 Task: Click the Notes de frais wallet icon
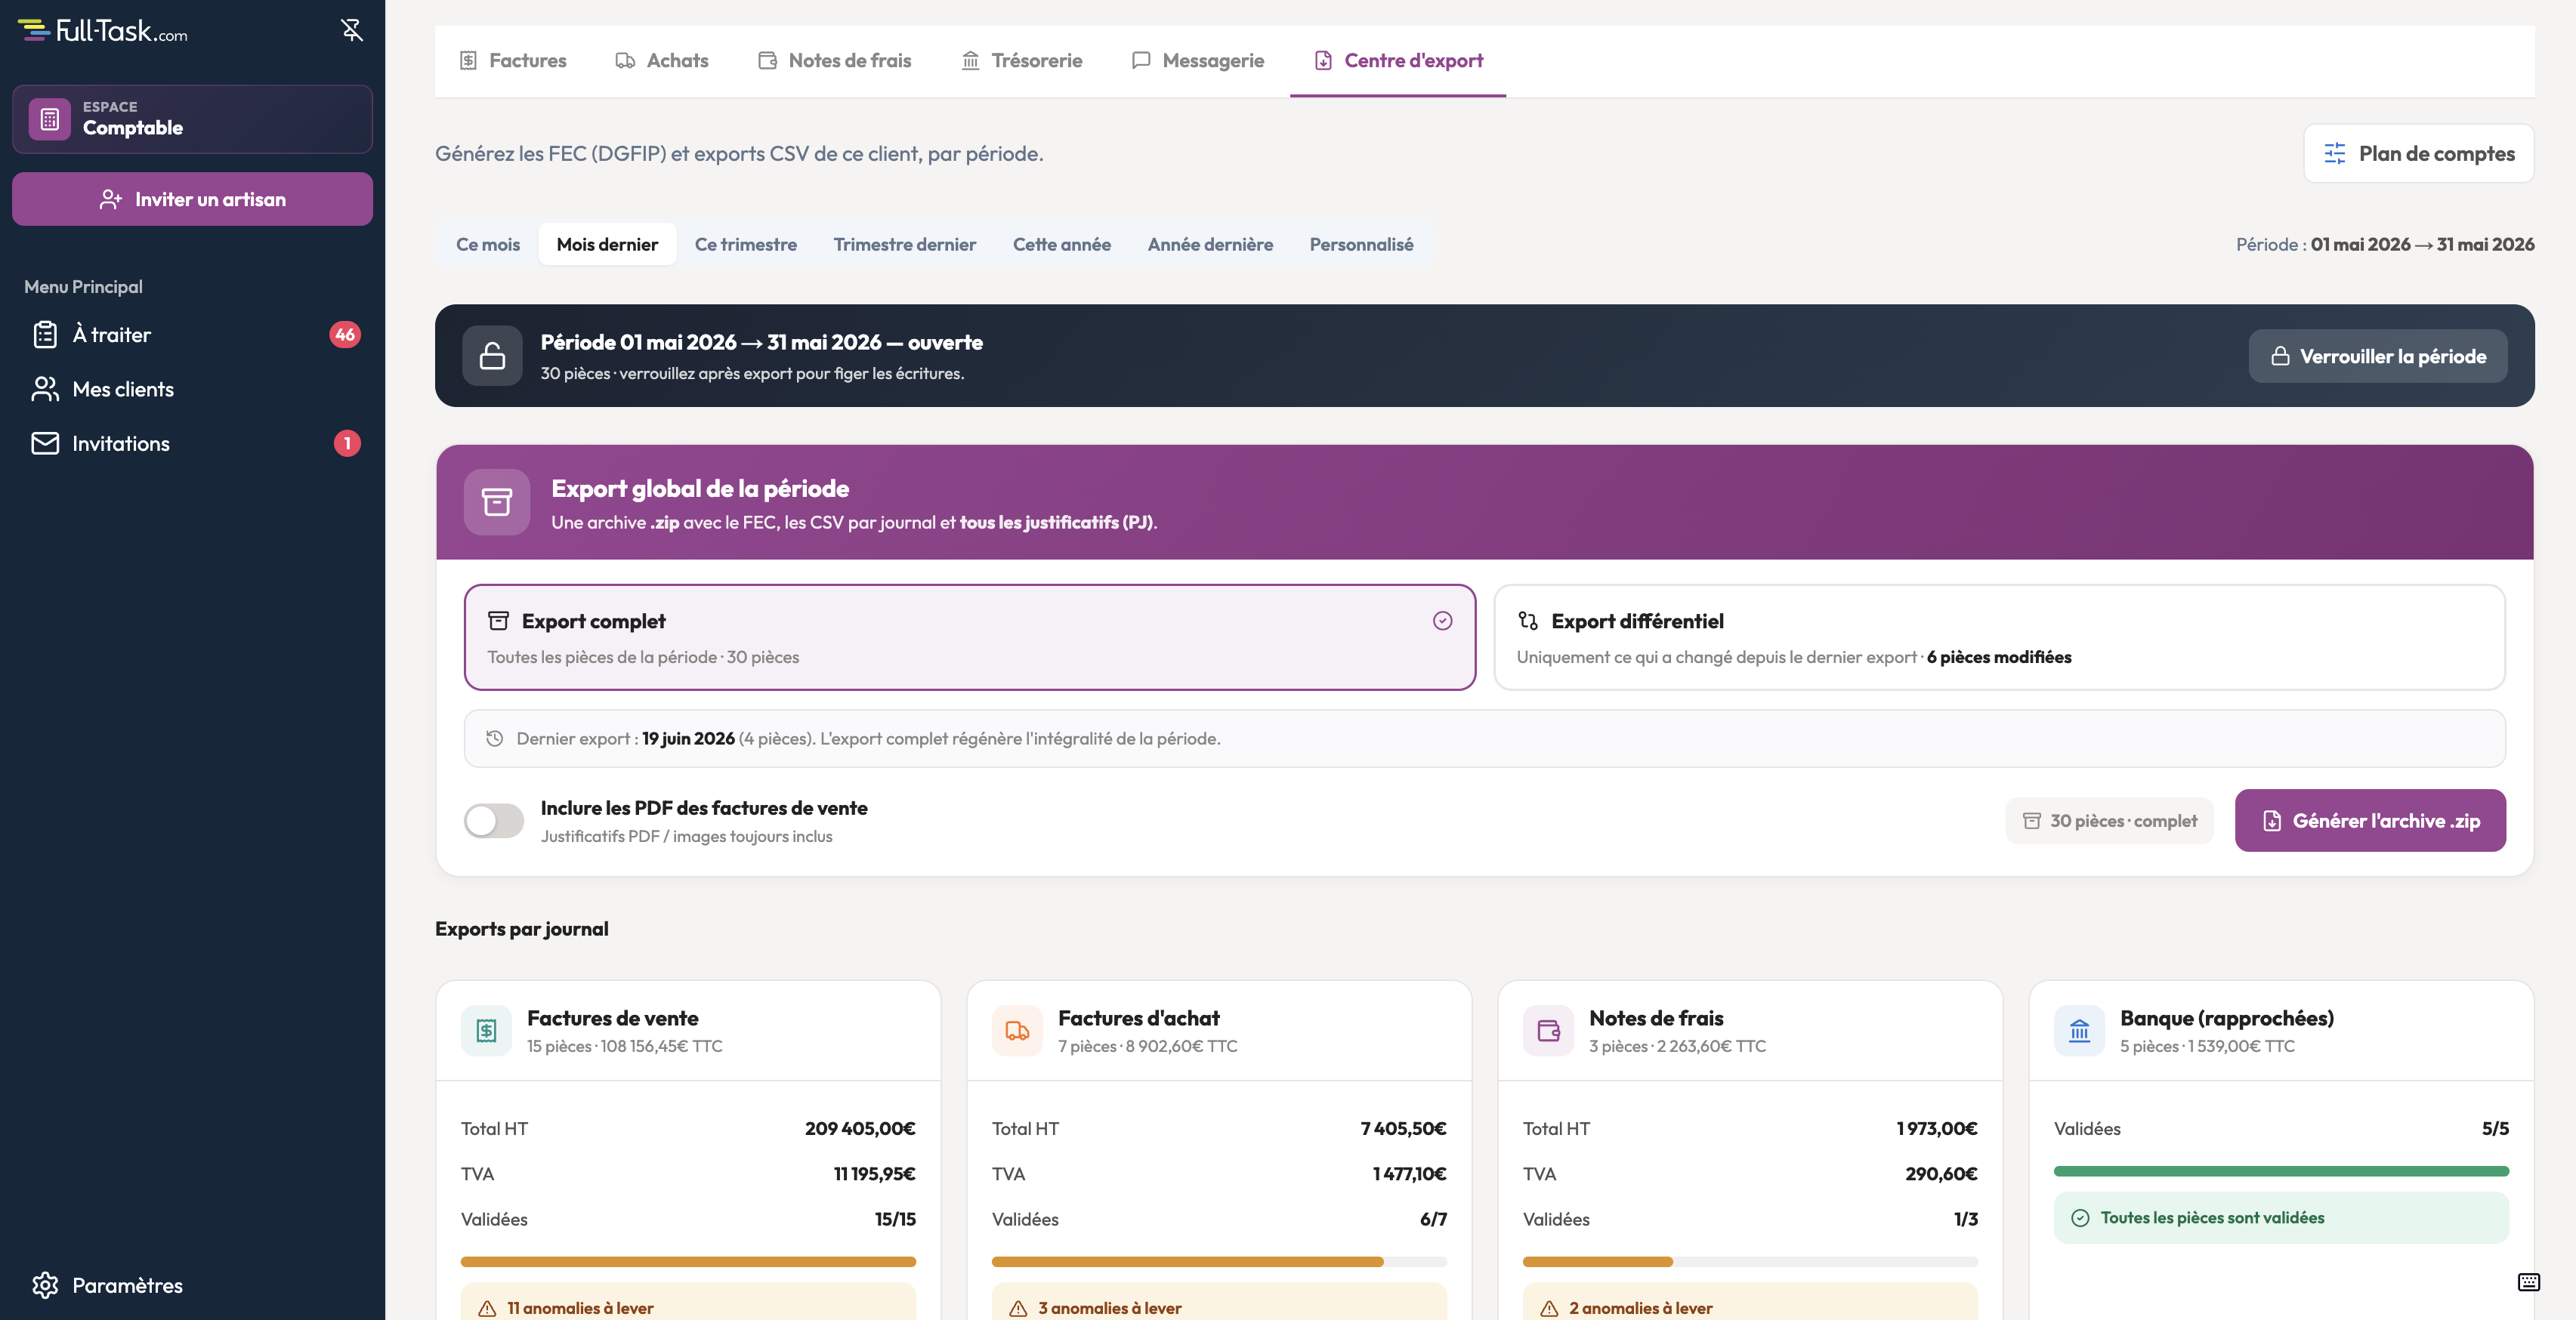(1548, 1031)
